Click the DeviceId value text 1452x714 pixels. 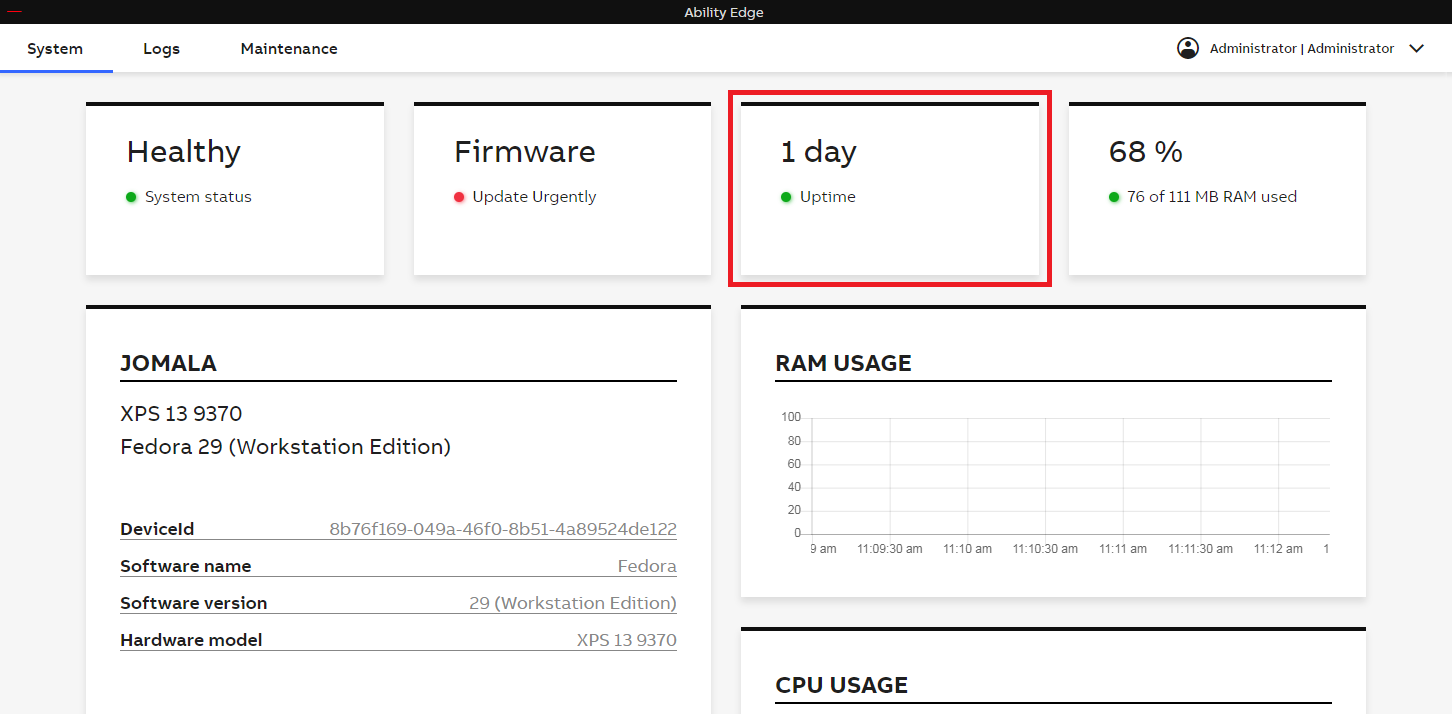click(503, 529)
